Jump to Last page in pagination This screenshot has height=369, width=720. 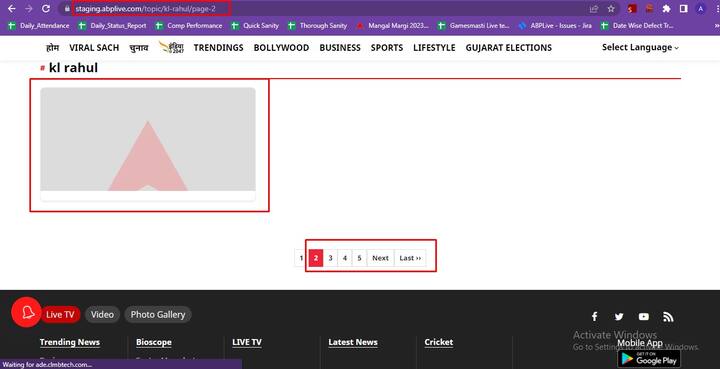(x=410, y=258)
